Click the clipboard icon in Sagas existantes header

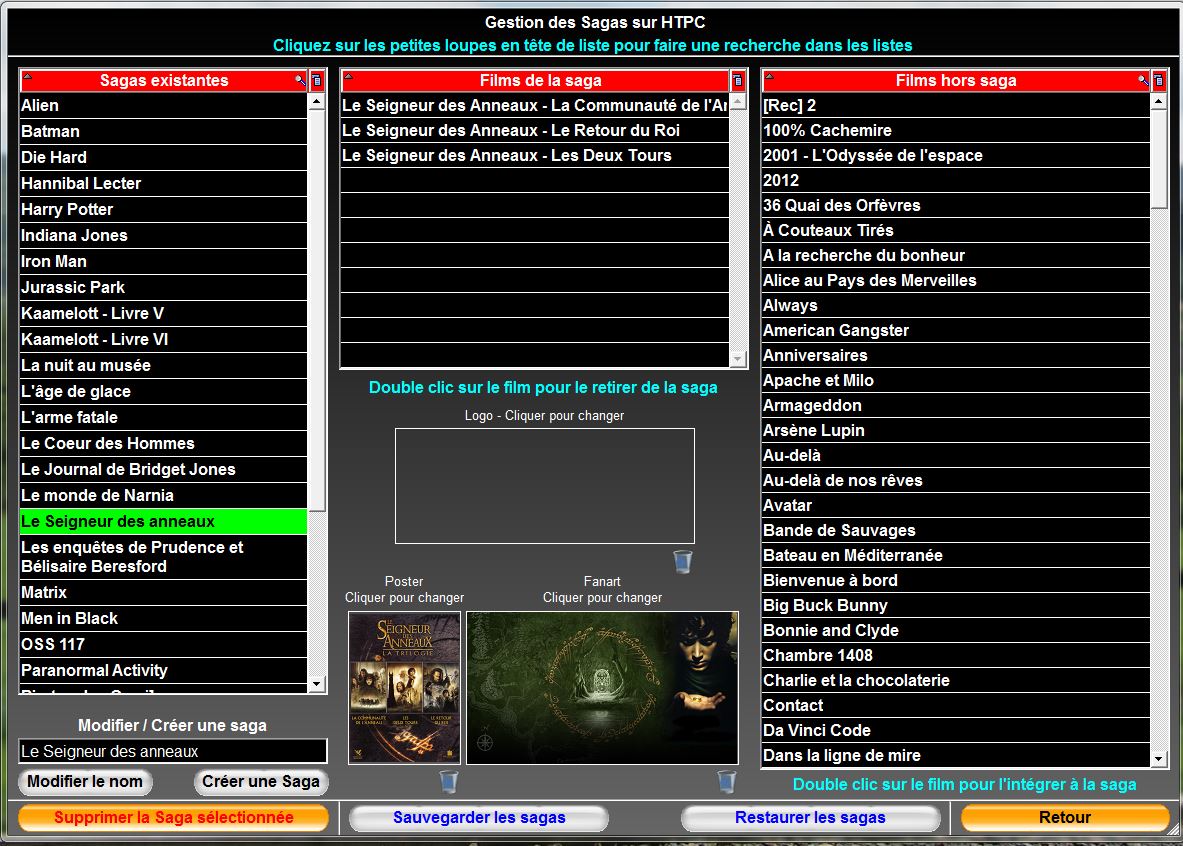(317, 80)
